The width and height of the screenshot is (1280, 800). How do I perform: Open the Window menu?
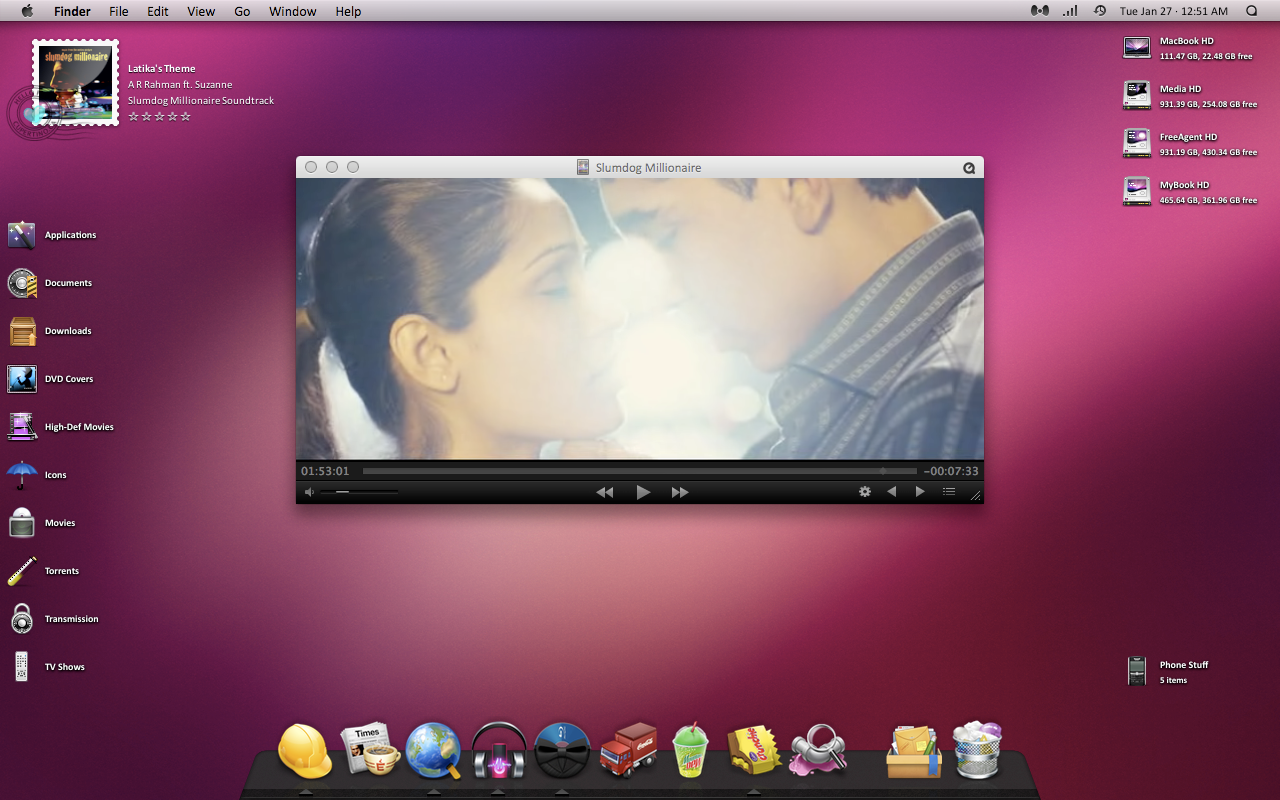293,11
